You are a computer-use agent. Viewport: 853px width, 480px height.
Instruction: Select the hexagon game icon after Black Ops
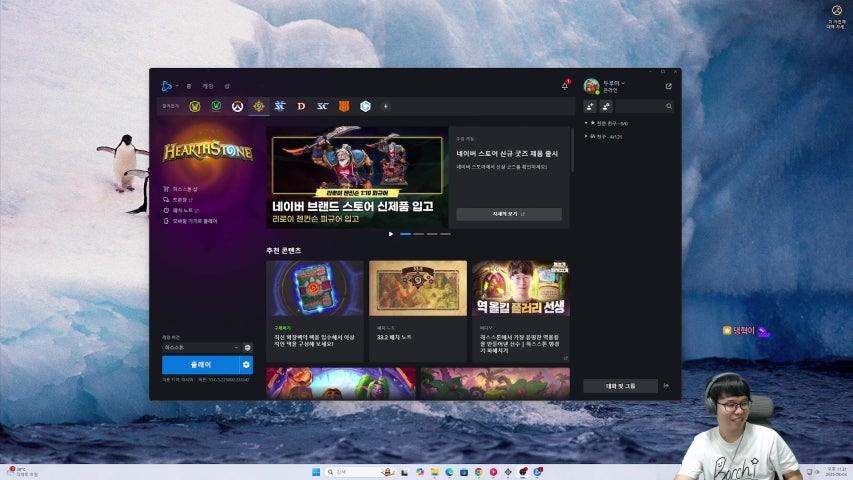click(x=365, y=106)
